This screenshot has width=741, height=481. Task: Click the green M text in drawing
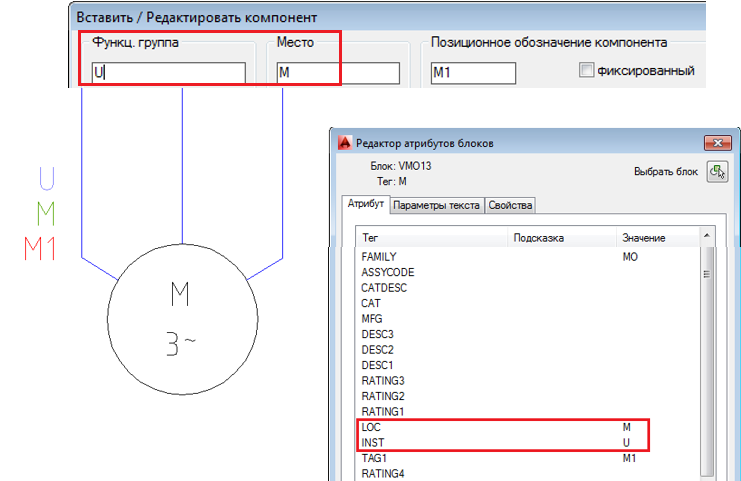pyautogui.click(x=46, y=214)
